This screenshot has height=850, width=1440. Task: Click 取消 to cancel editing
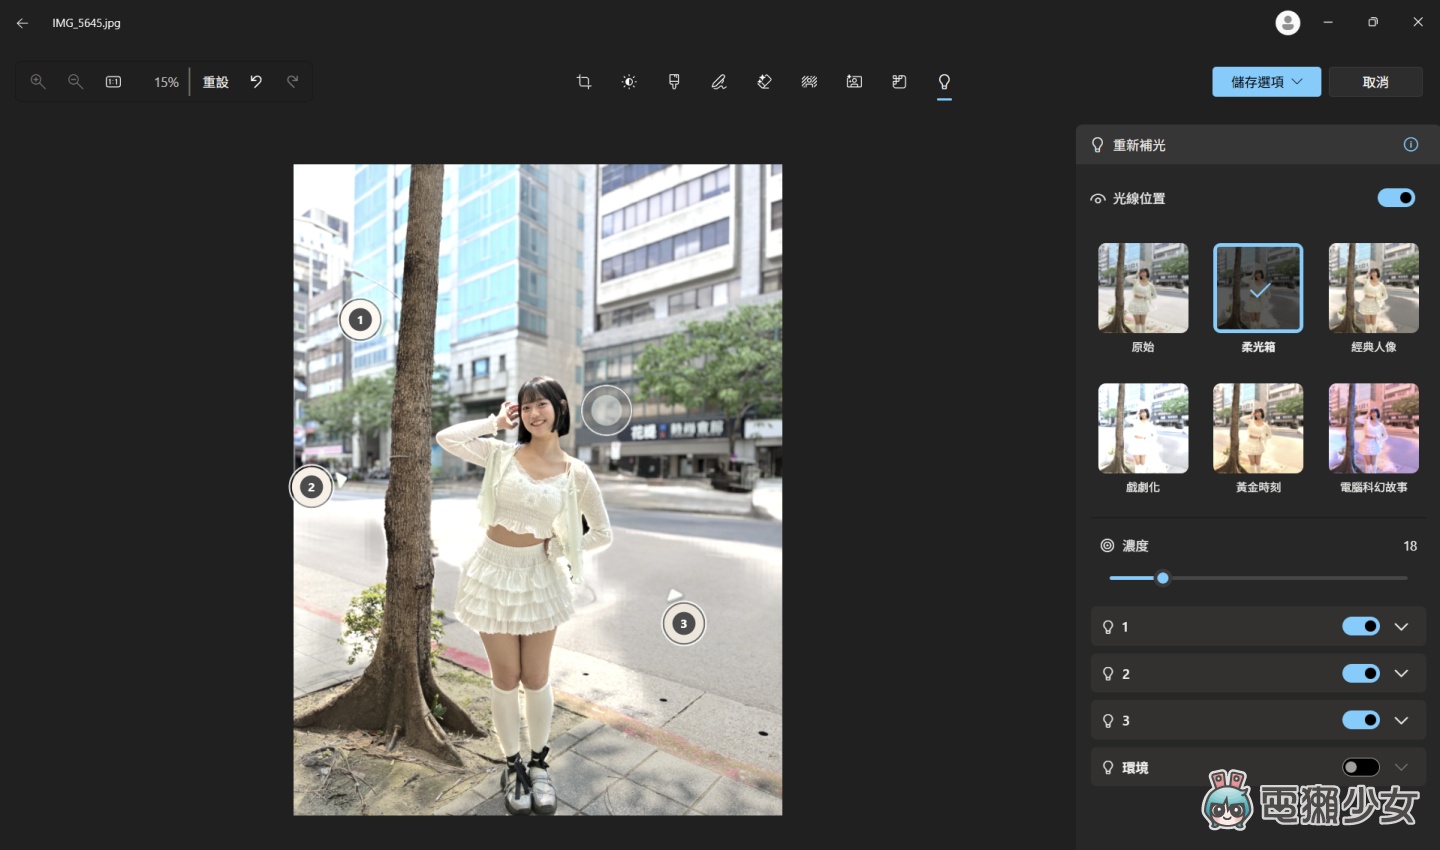point(1375,82)
